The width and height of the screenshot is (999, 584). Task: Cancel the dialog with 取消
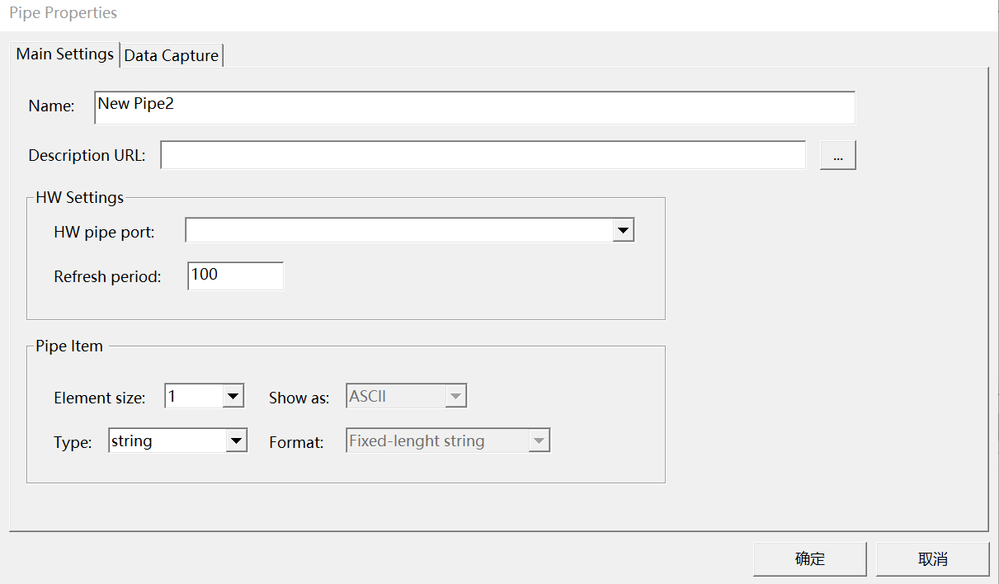[932, 559]
